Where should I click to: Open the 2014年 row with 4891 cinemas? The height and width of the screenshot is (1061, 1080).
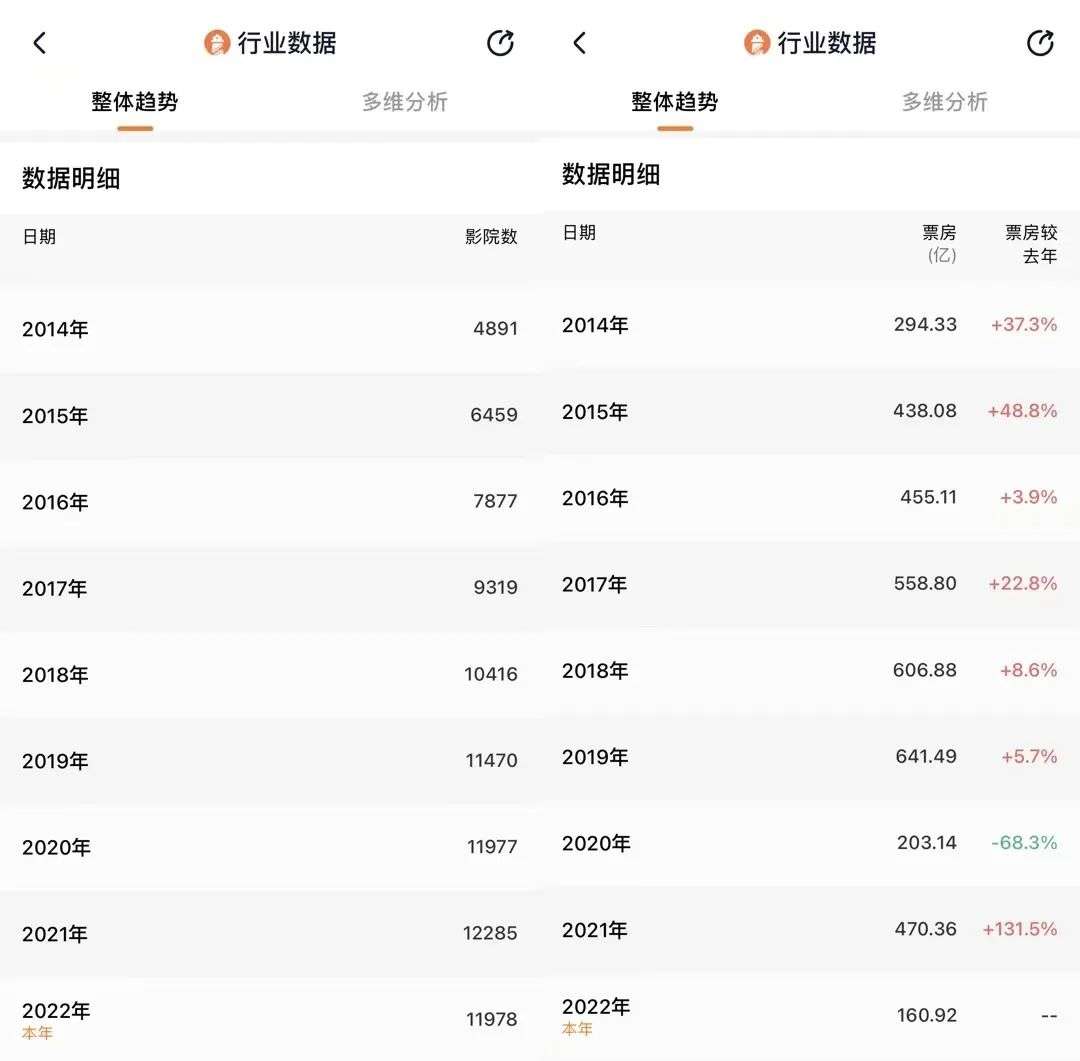point(270,329)
